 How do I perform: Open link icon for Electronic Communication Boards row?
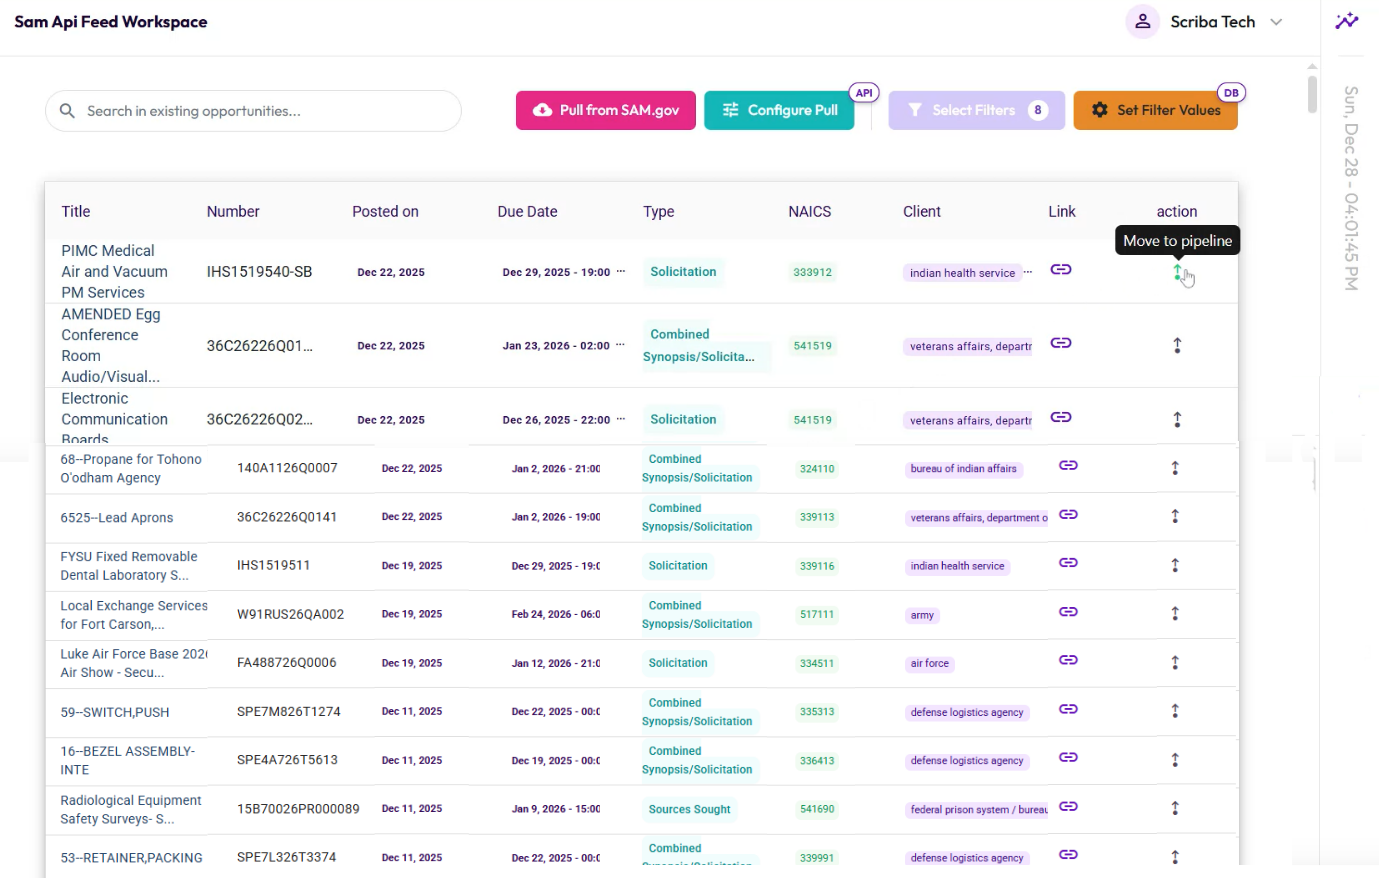point(1061,417)
